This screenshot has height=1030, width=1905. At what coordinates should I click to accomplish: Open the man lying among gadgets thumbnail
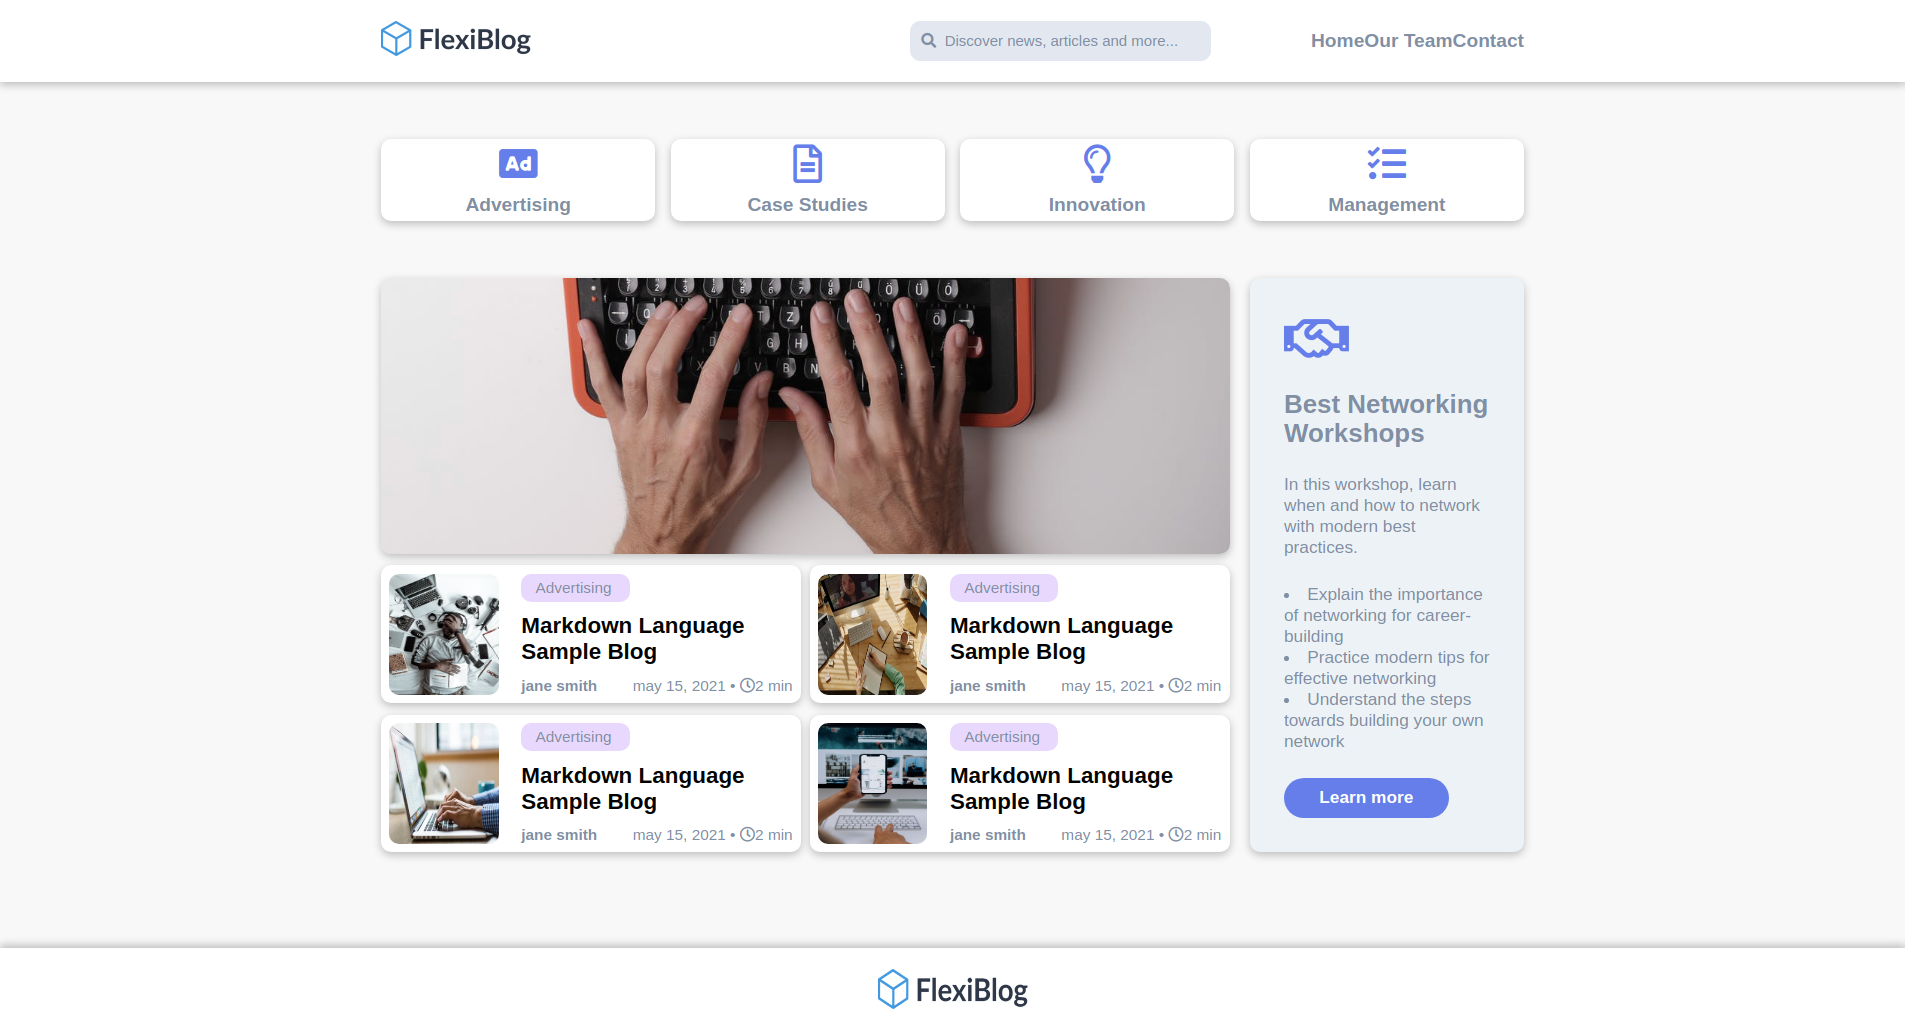[x=444, y=634]
